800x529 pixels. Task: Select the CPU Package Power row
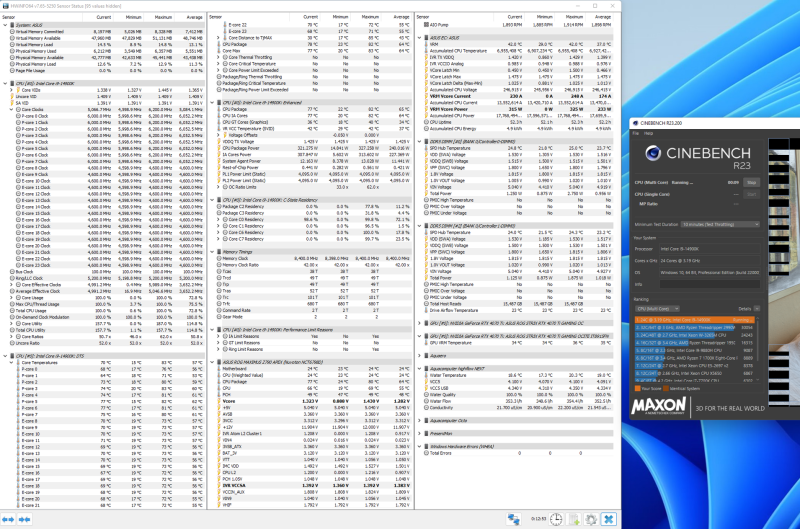tap(314, 148)
